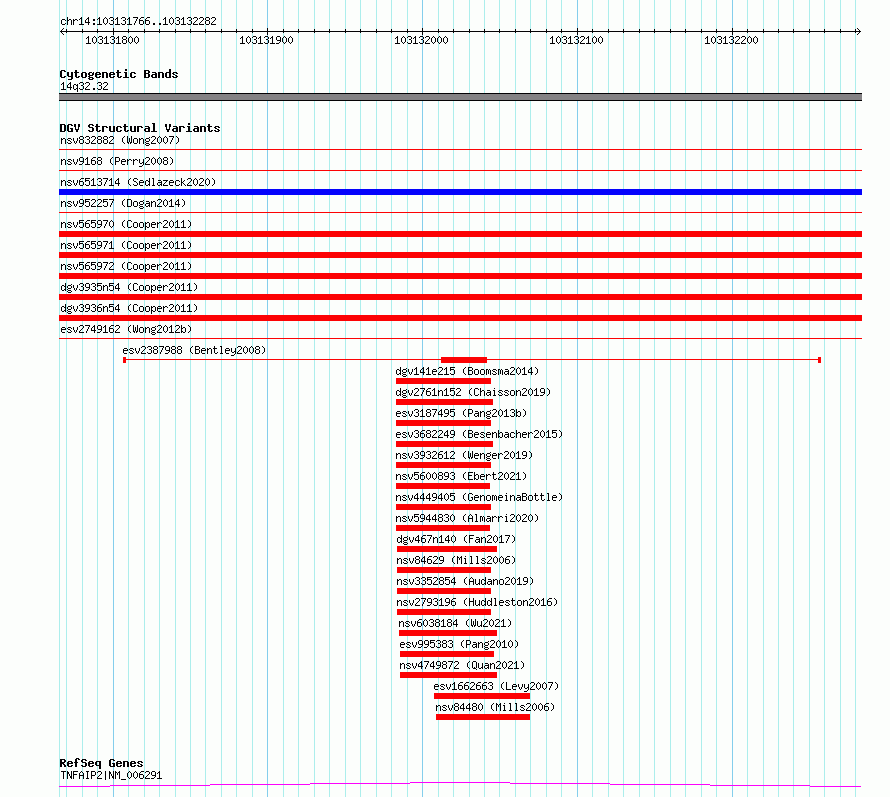Click the thick segment of esv2387988 bar
890x797 pixels.
464,360
